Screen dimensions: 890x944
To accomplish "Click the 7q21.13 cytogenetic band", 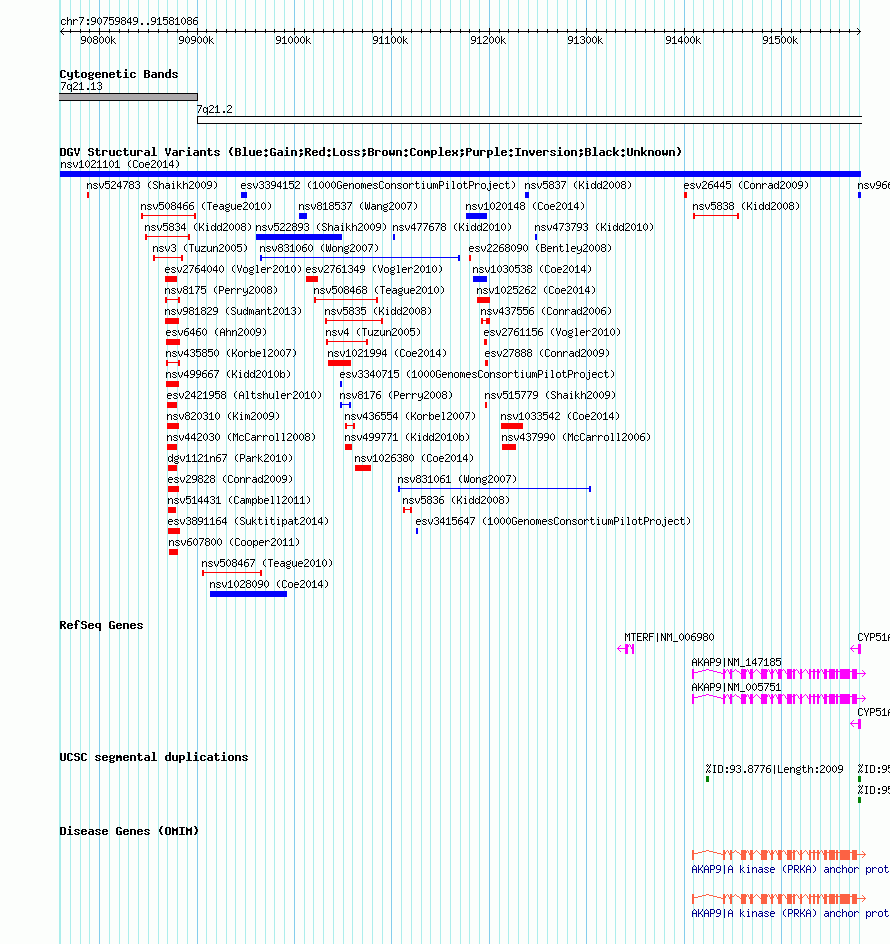I will coord(128,98).
